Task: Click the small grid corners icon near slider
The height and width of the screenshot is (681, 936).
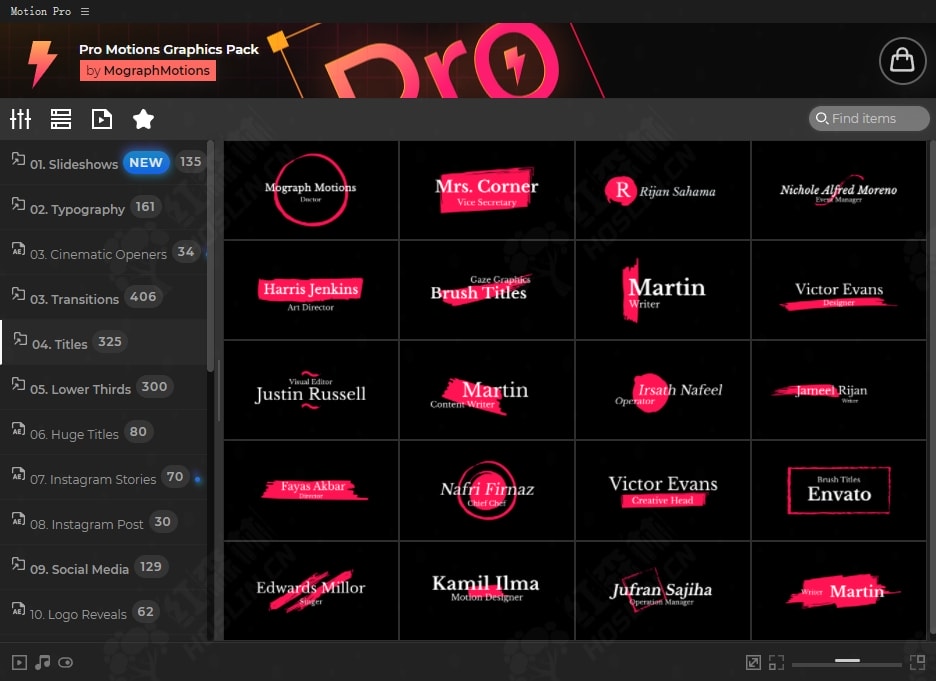Action: click(777, 662)
